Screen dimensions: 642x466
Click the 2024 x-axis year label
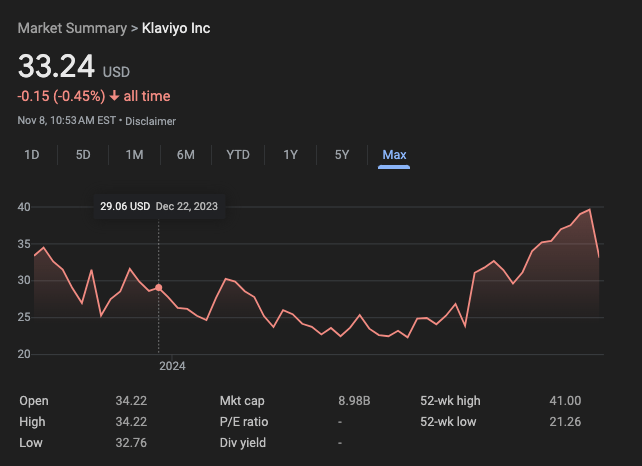[x=172, y=366]
